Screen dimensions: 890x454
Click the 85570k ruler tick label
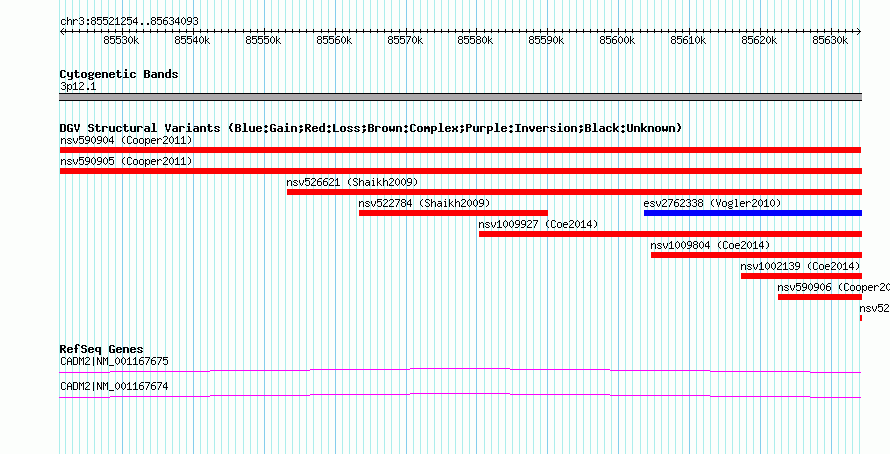tap(405, 41)
